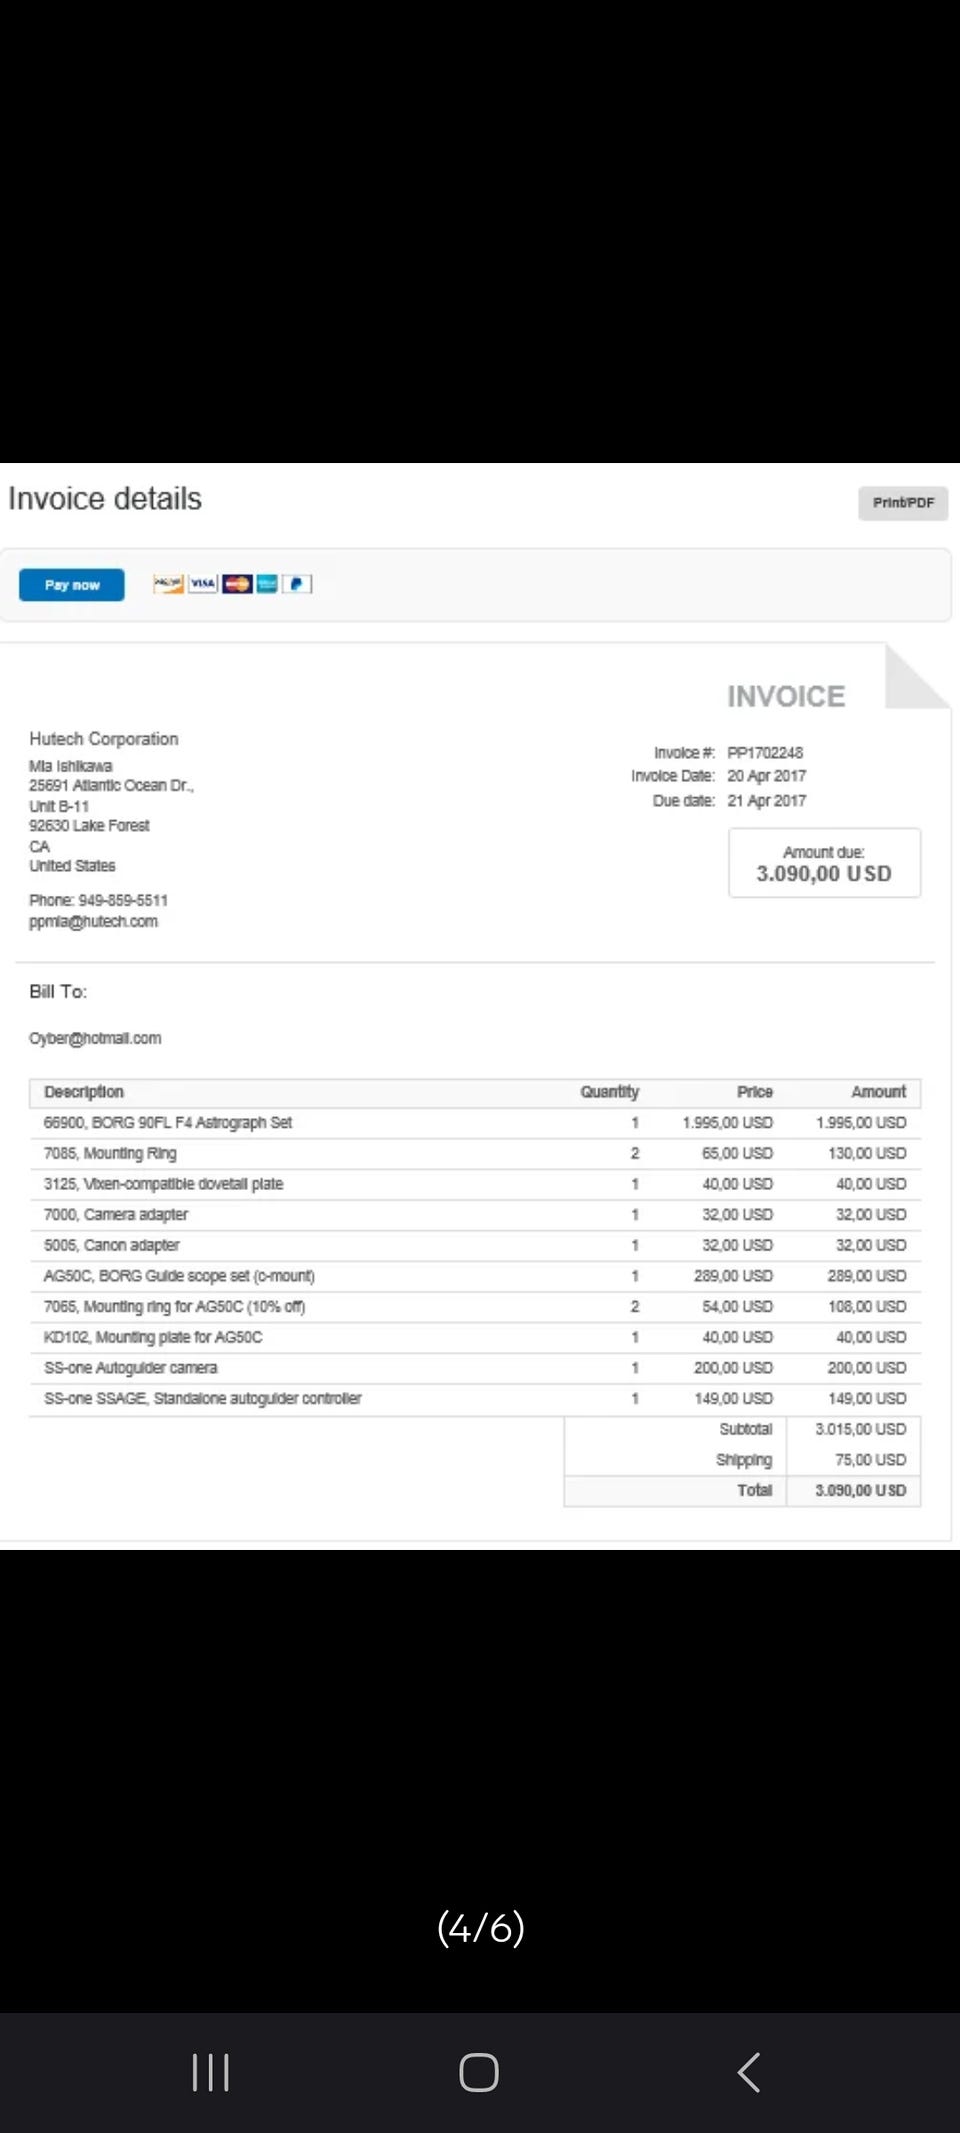Screen dimensions: 960x2133
Task: Select the KD102 Mounting plate for AG50C row
Action: coord(475,1338)
